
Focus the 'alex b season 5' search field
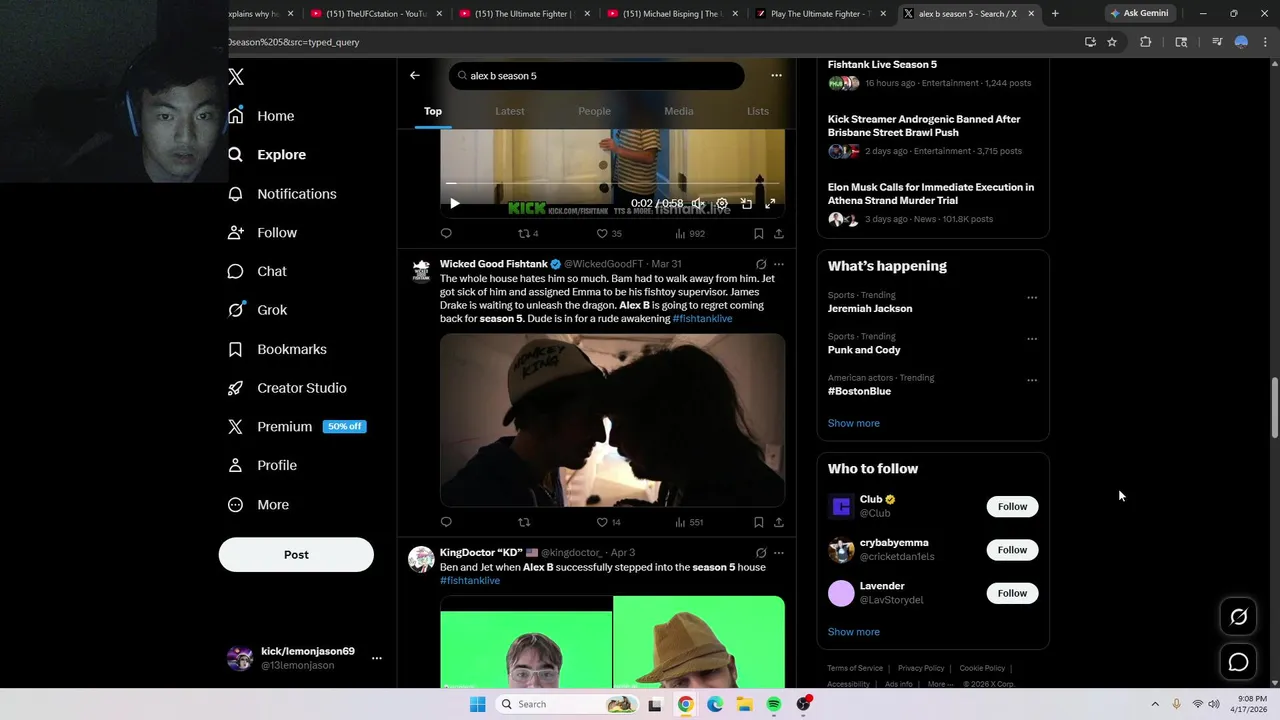point(597,76)
